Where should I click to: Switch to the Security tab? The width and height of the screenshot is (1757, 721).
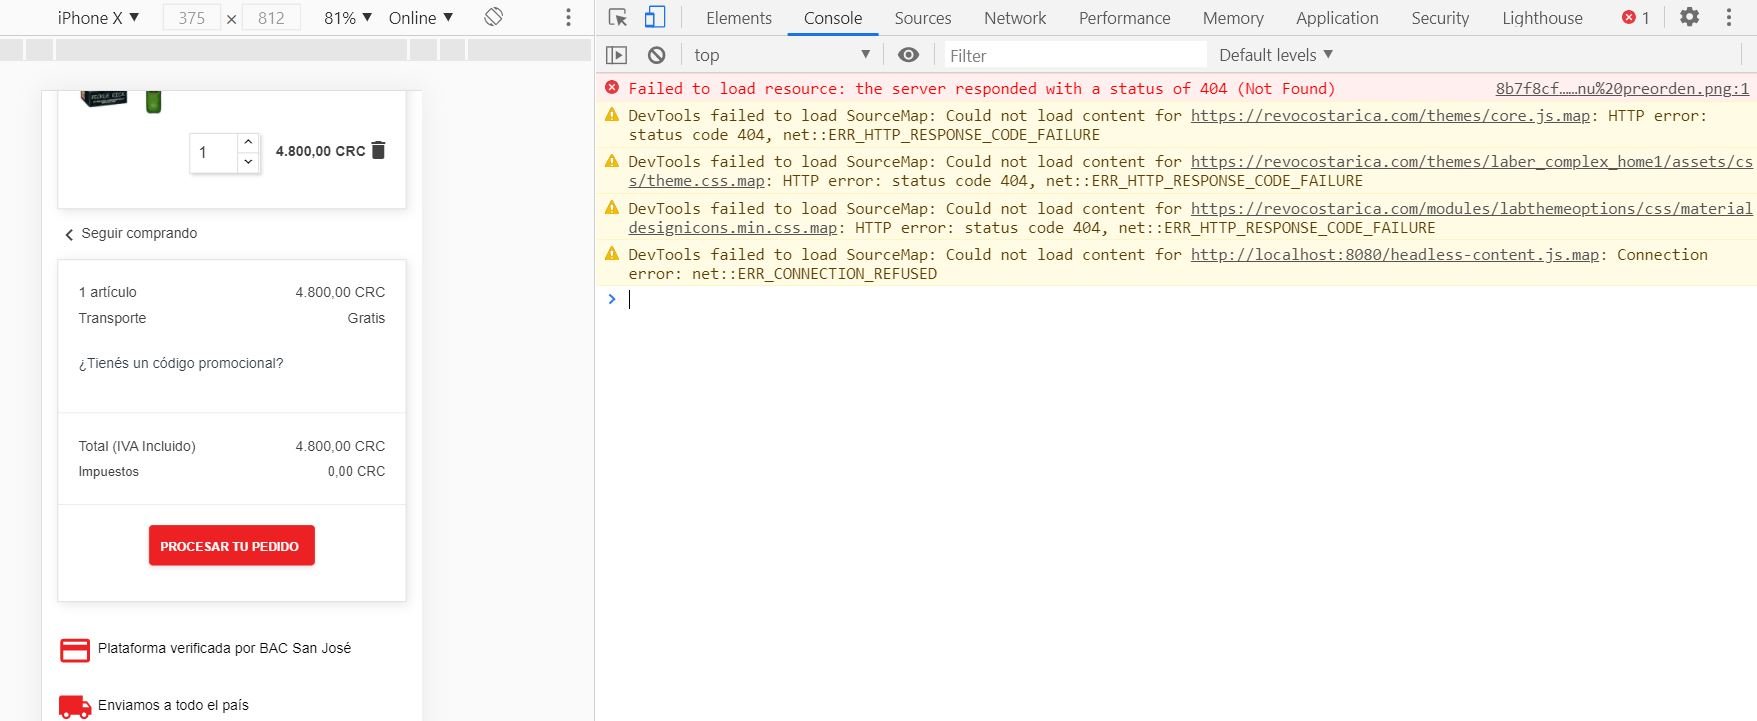tap(1440, 18)
